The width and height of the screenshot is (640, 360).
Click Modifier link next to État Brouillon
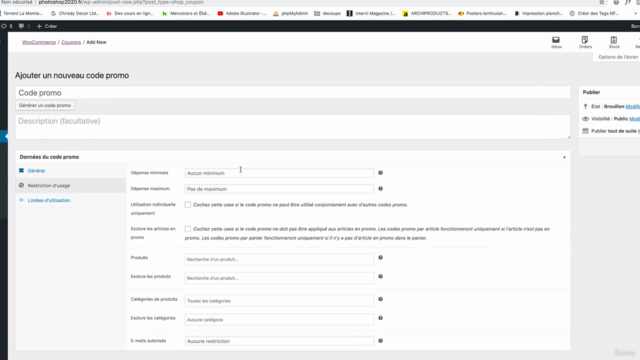633,107
